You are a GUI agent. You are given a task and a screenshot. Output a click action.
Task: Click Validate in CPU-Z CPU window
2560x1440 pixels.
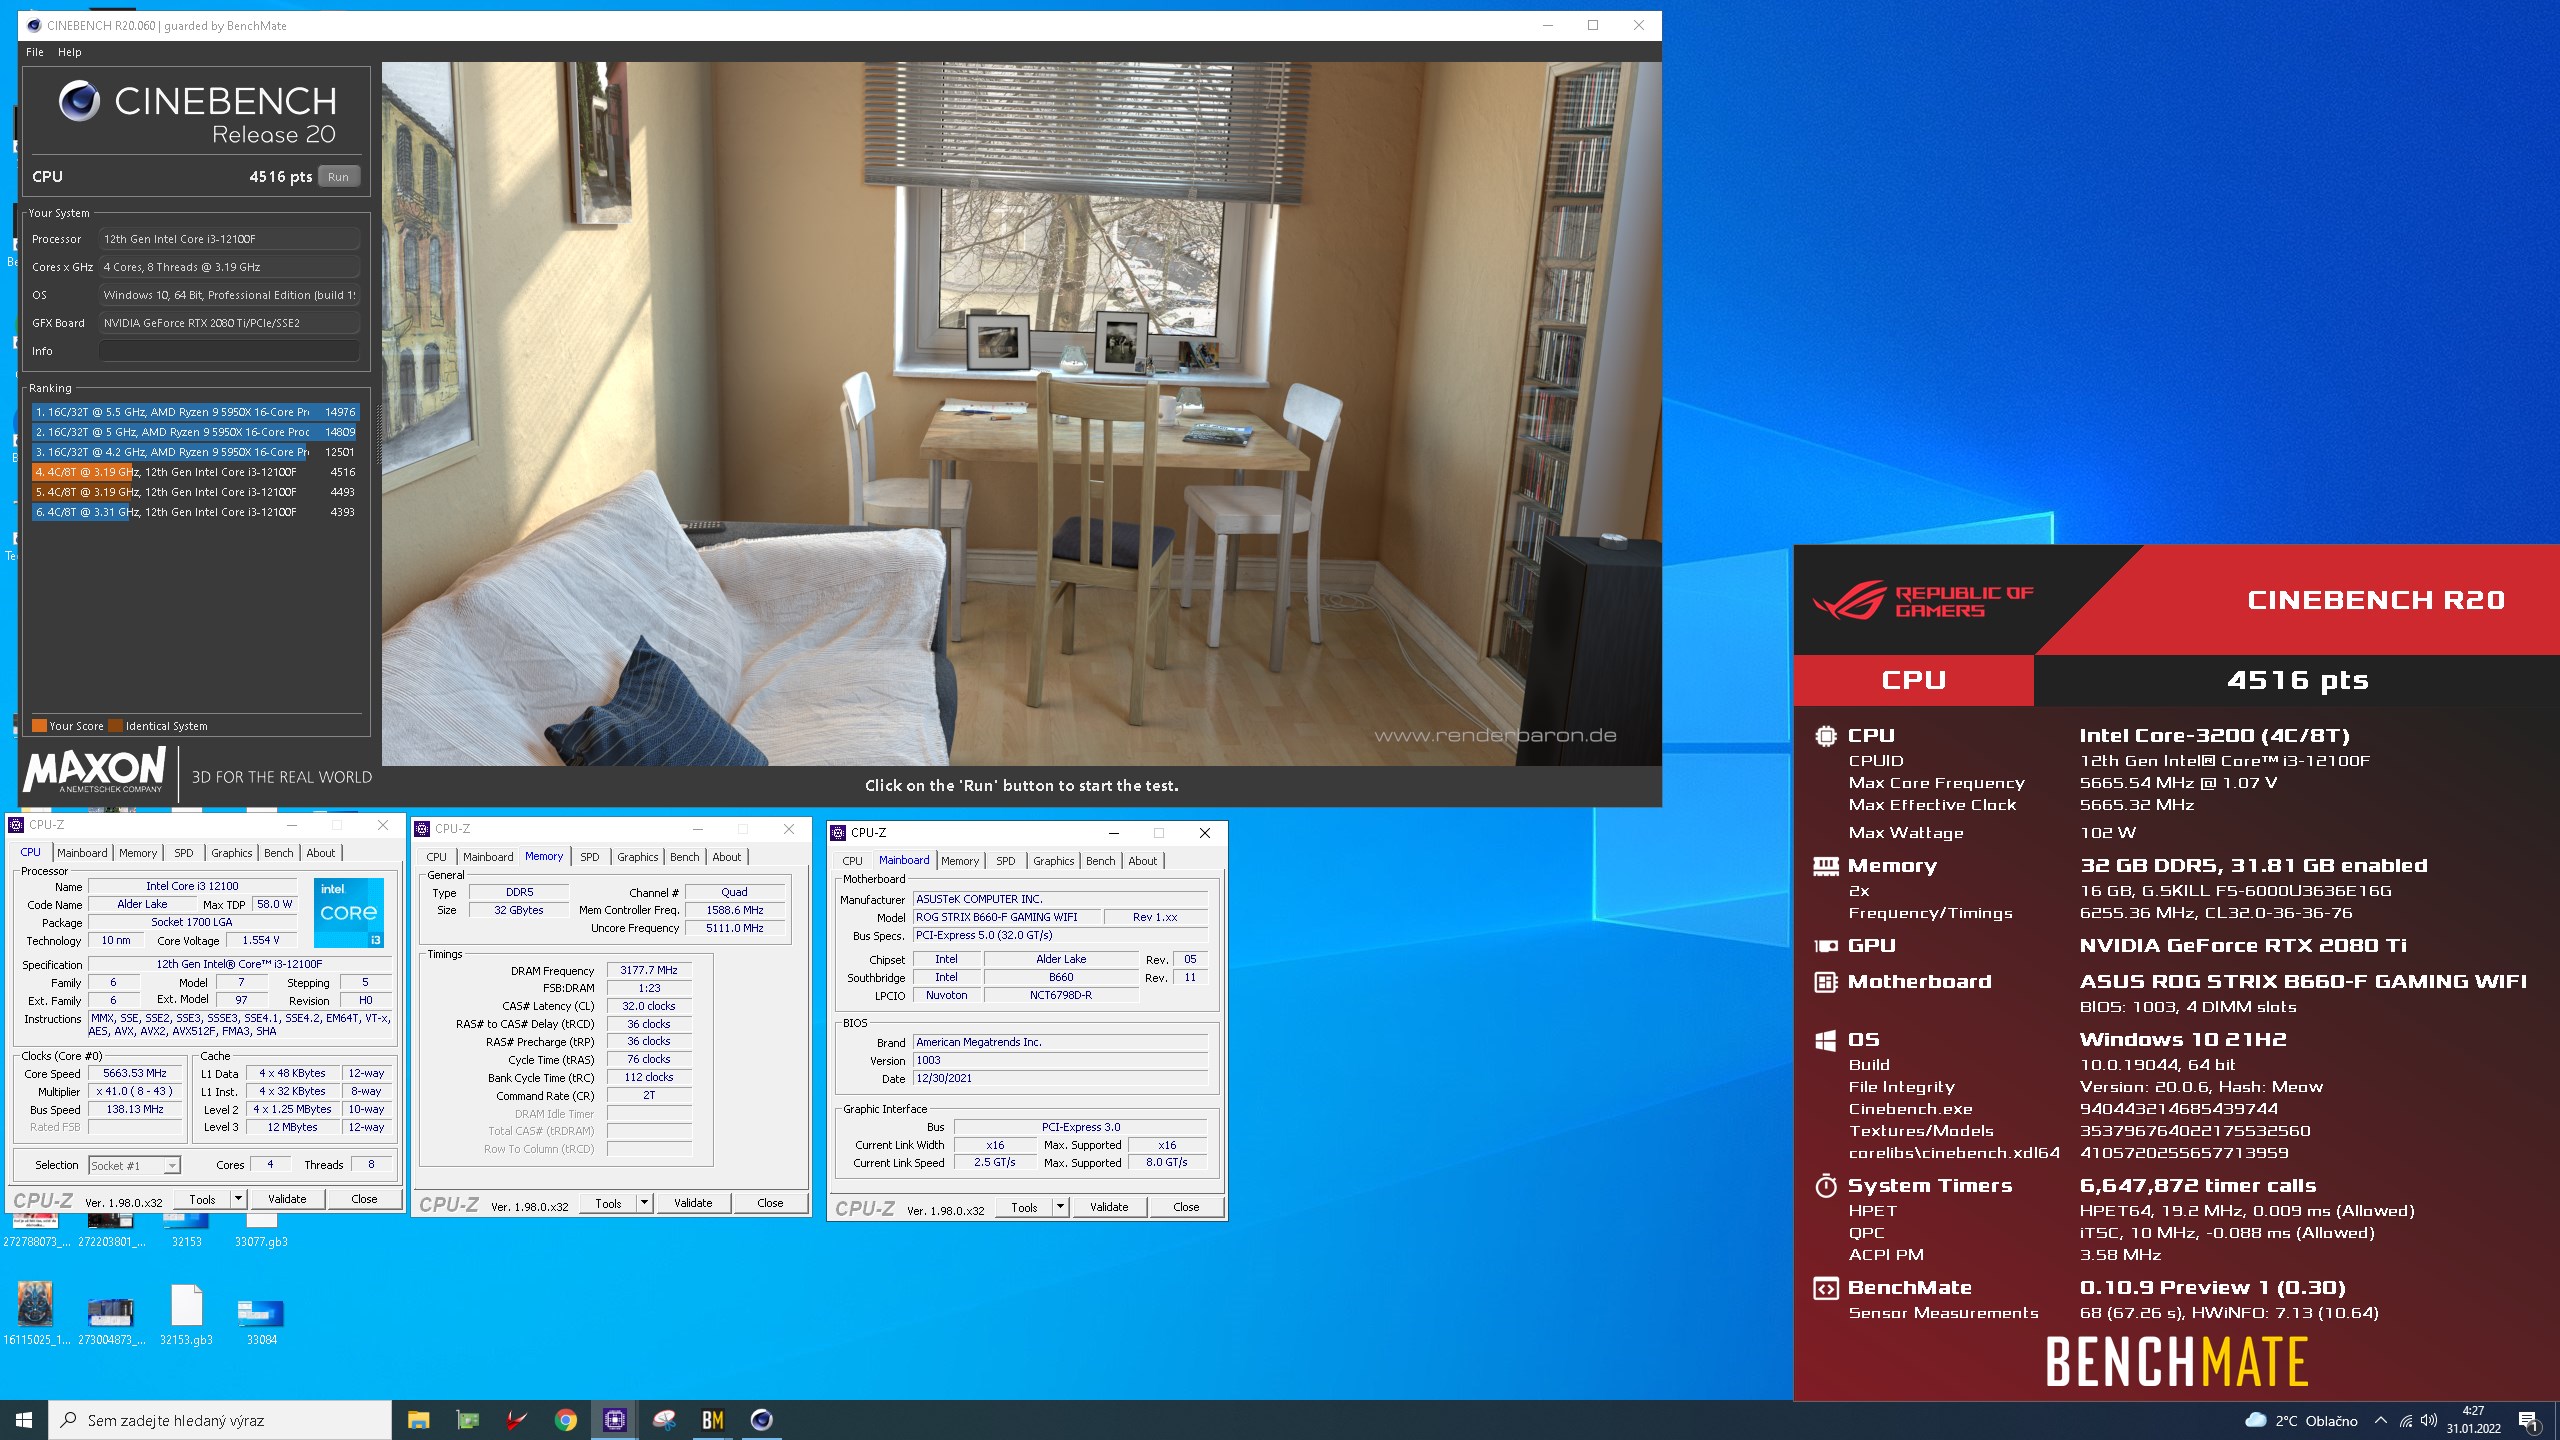(x=287, y=1199)
